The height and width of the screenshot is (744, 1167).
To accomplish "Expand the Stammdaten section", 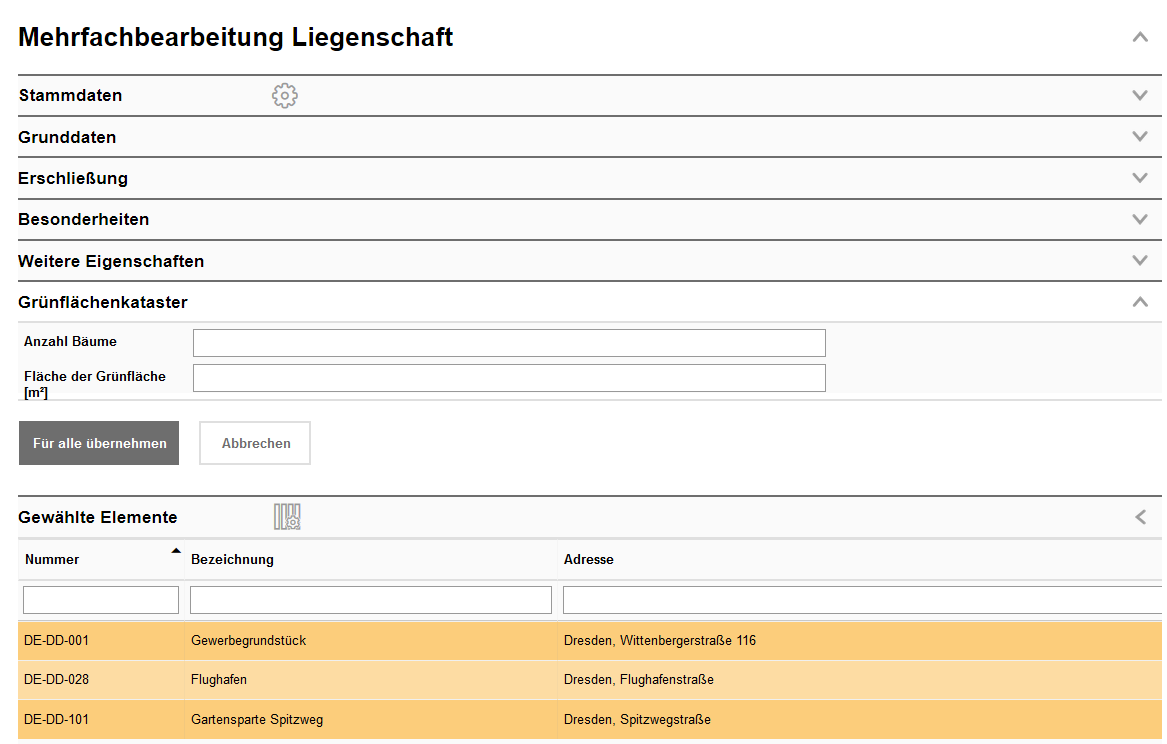I will [x=1140, y=95].
